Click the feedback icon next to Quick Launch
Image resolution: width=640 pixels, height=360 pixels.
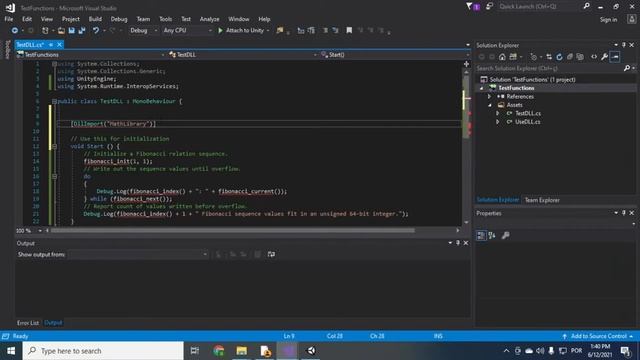click(x=489, y=7)
